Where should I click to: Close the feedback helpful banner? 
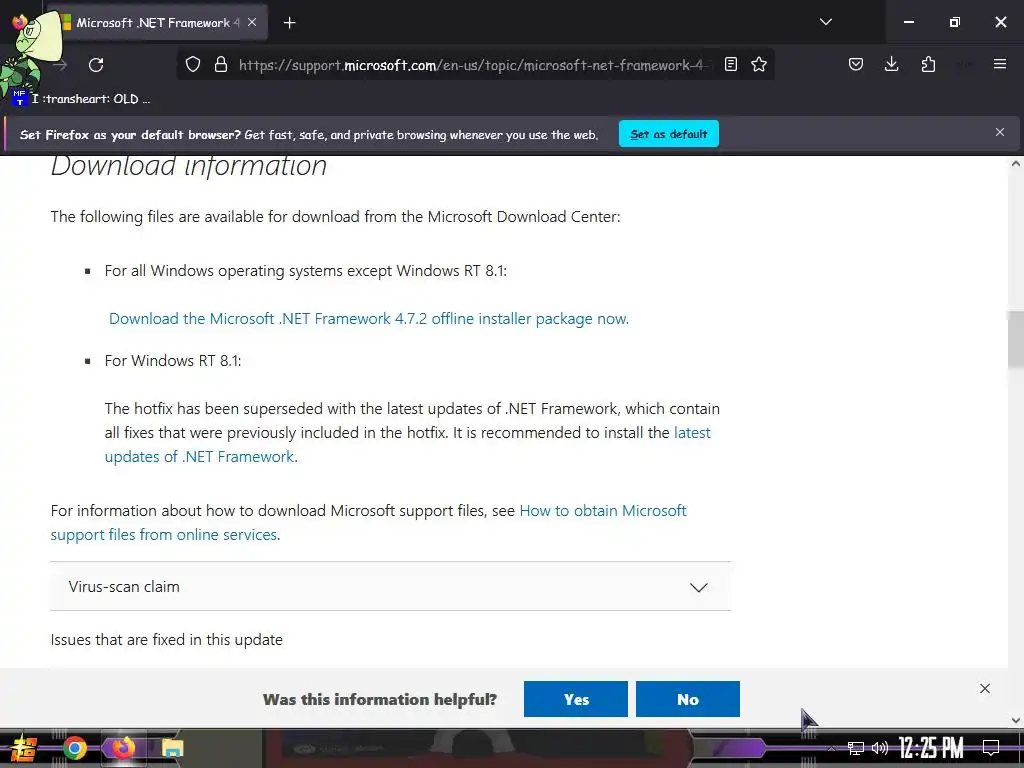coord(985,688)
